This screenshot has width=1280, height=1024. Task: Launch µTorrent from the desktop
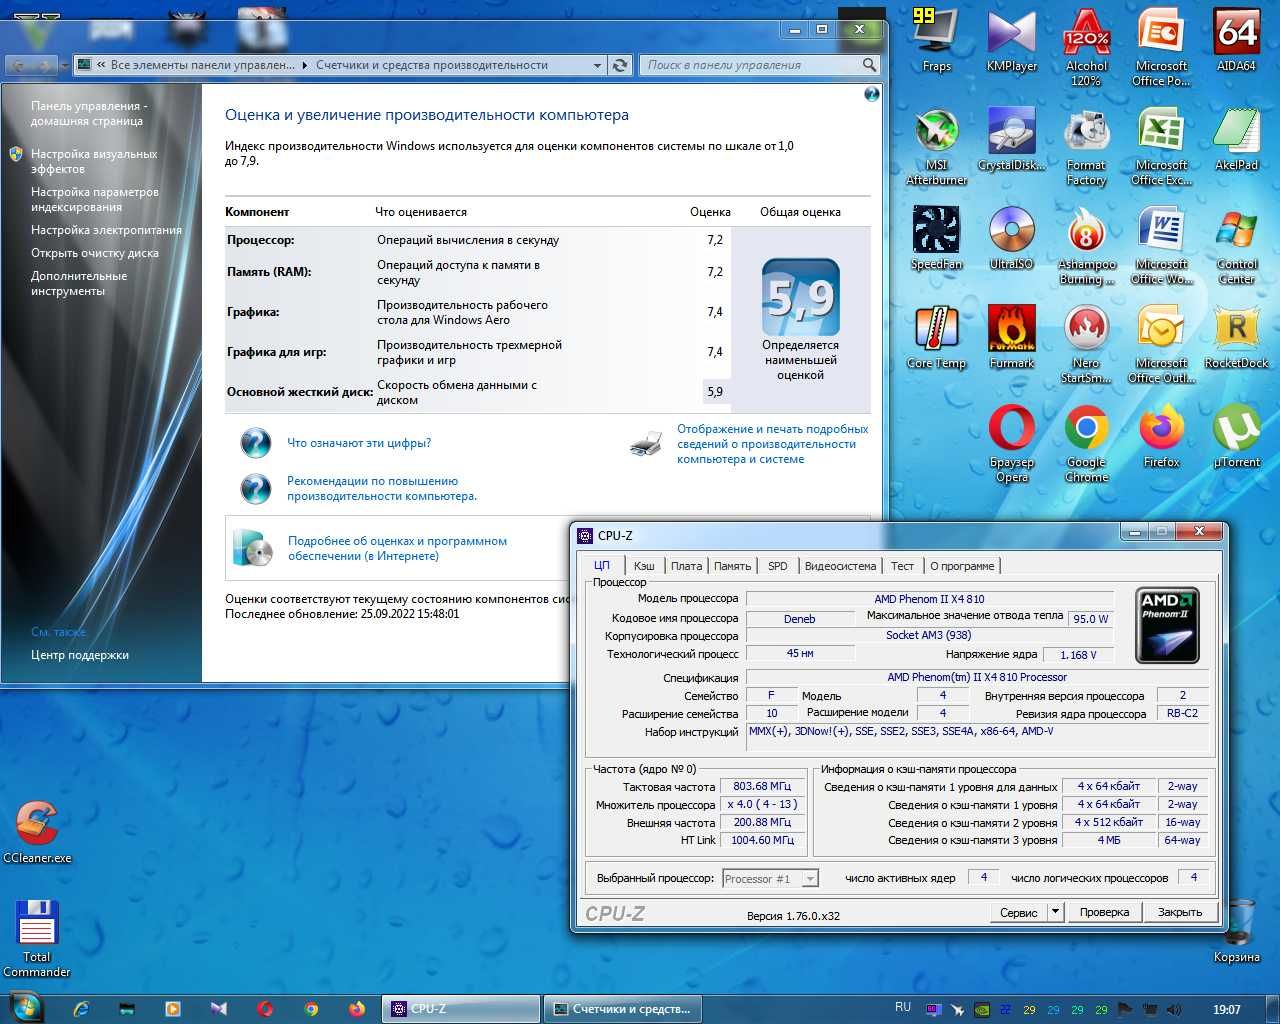tap(1236, 436)
